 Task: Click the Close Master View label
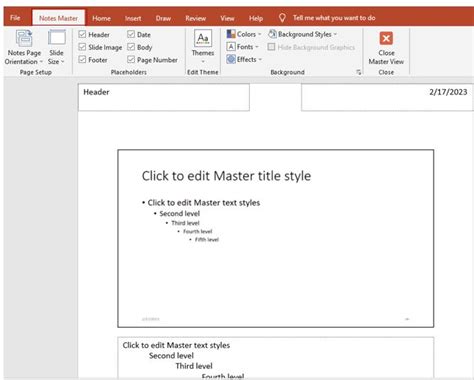coord(386,57)
